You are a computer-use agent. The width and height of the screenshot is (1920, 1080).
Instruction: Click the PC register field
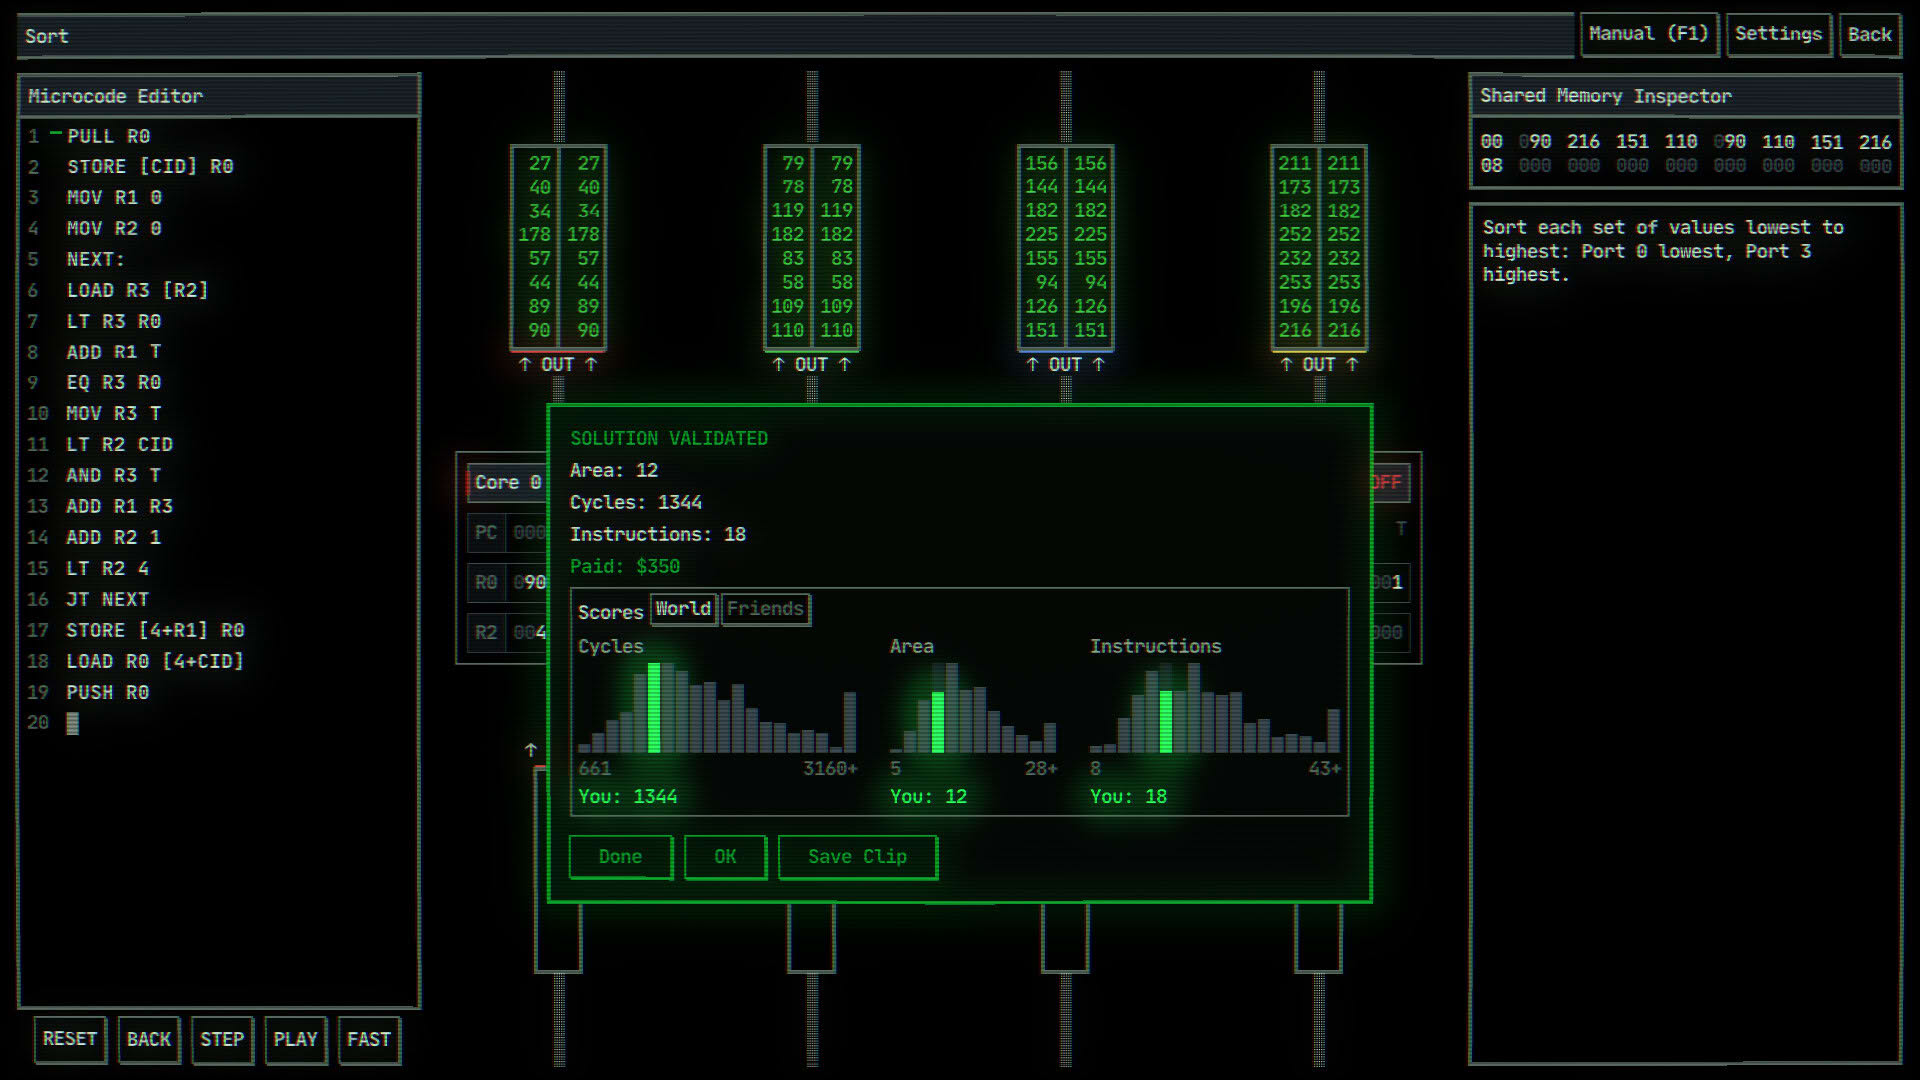coord(507,533)
